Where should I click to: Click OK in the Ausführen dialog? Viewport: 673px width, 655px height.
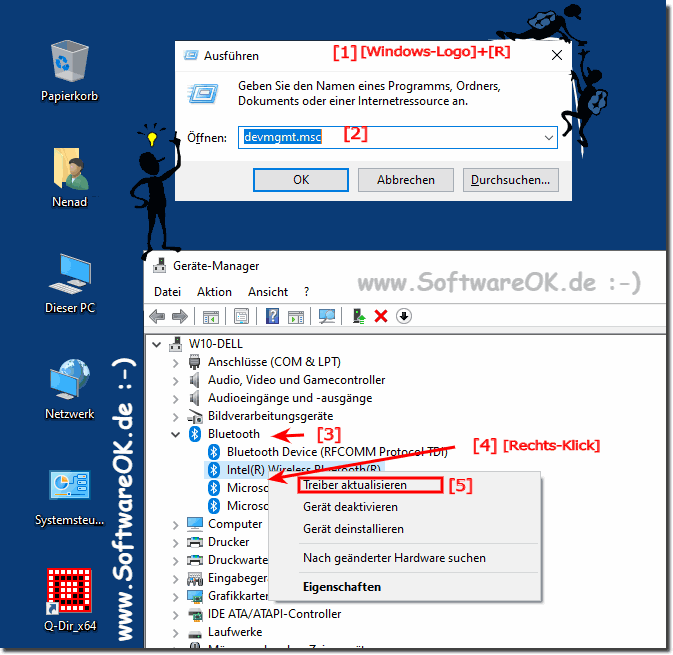tap(300, 180)
